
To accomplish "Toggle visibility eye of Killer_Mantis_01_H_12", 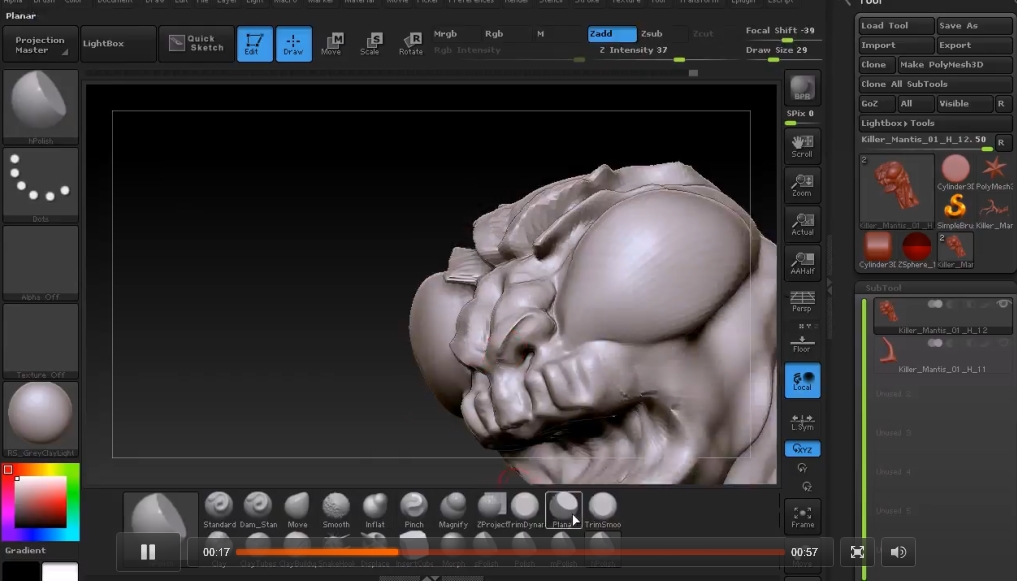I will pyautogui.click(x=1003, y=304).
